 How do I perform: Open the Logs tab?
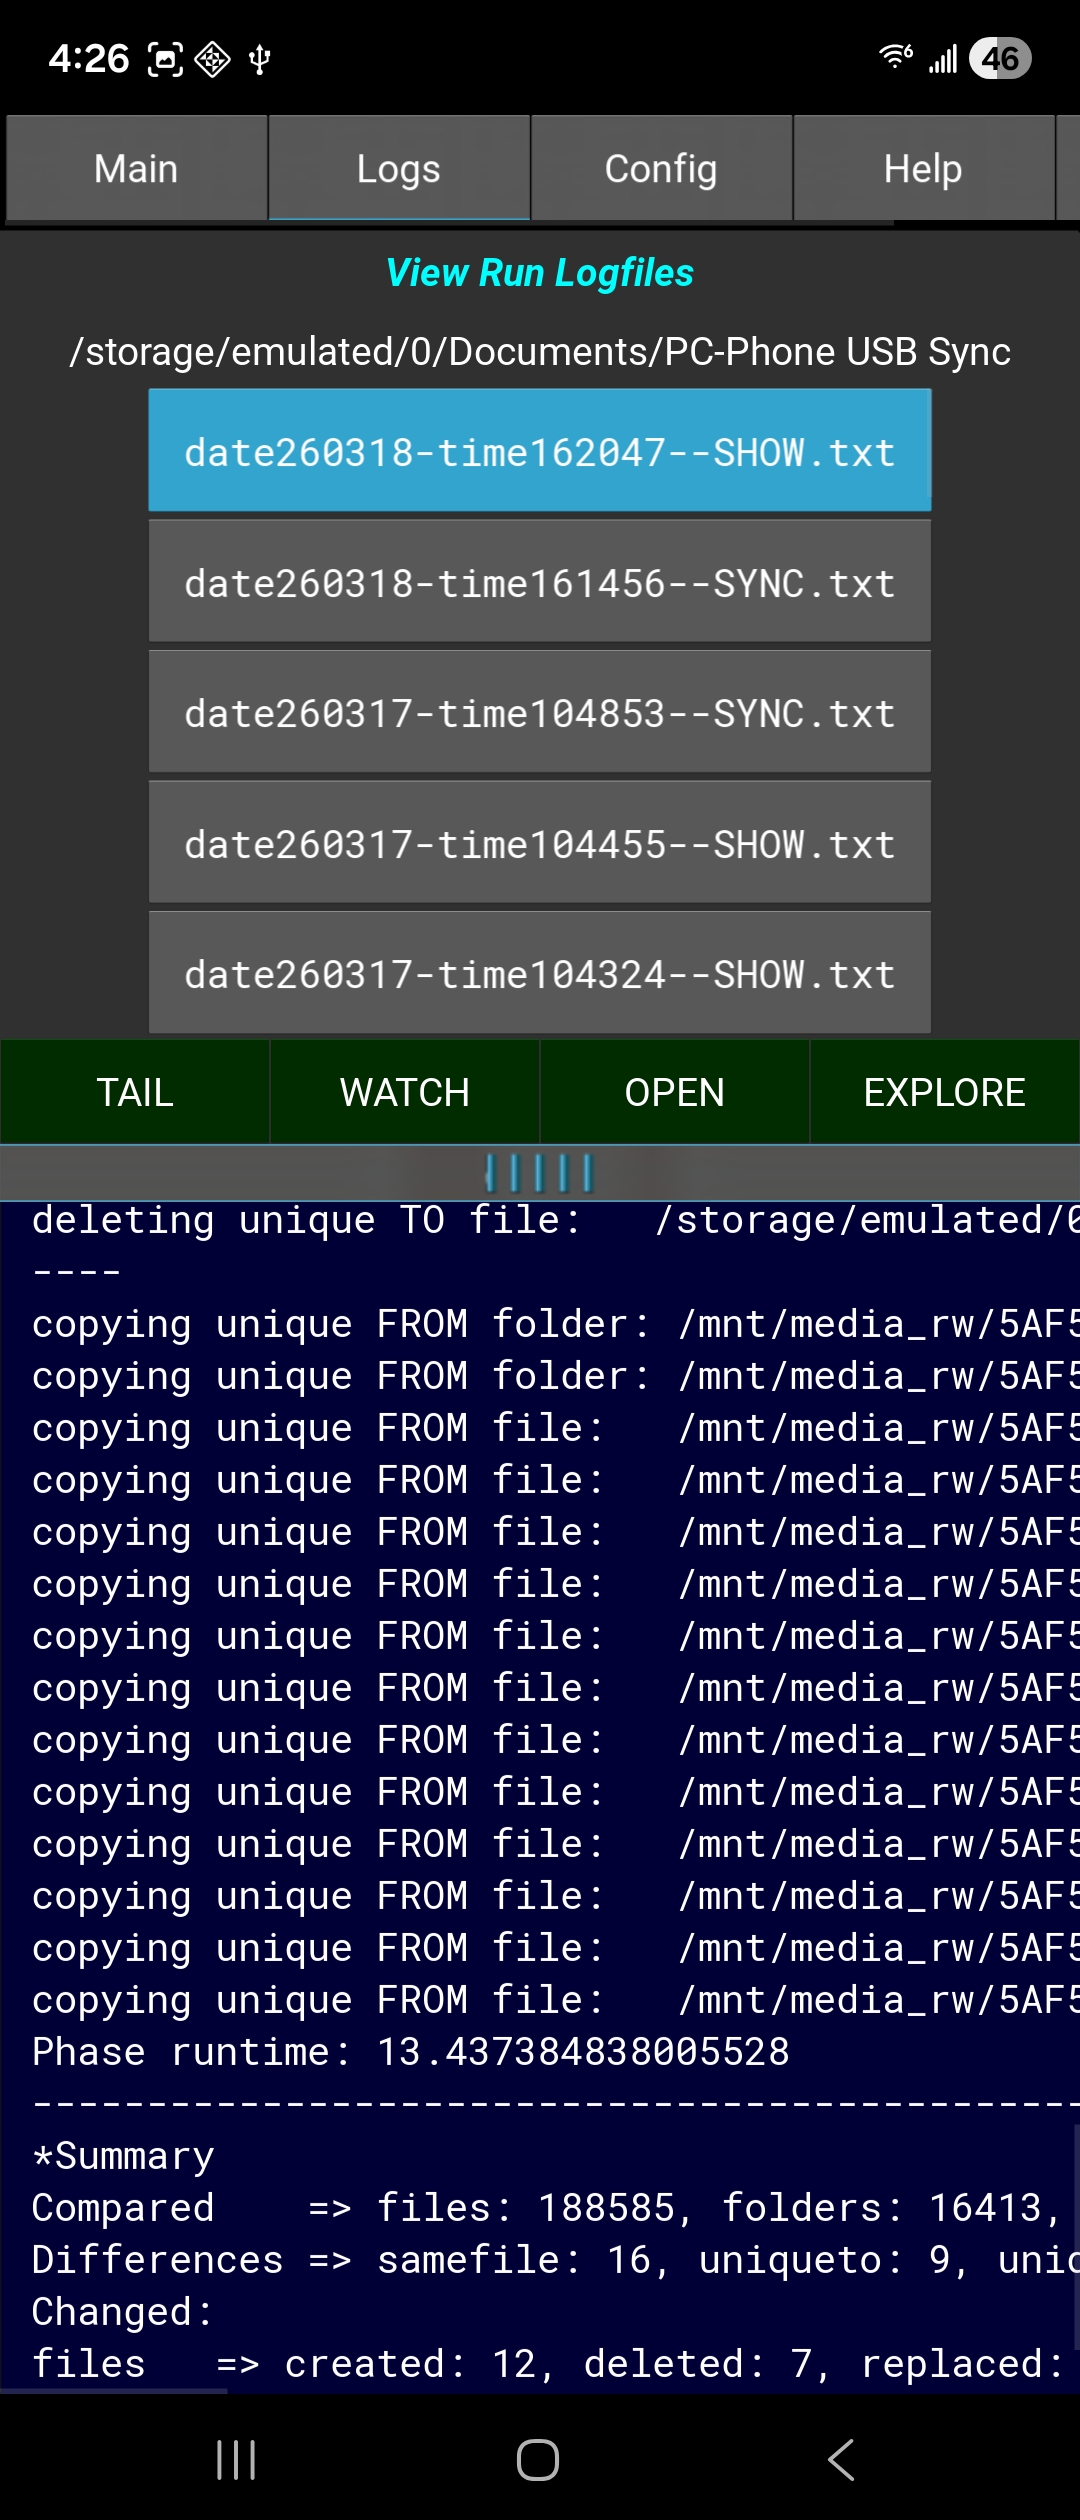399,168
